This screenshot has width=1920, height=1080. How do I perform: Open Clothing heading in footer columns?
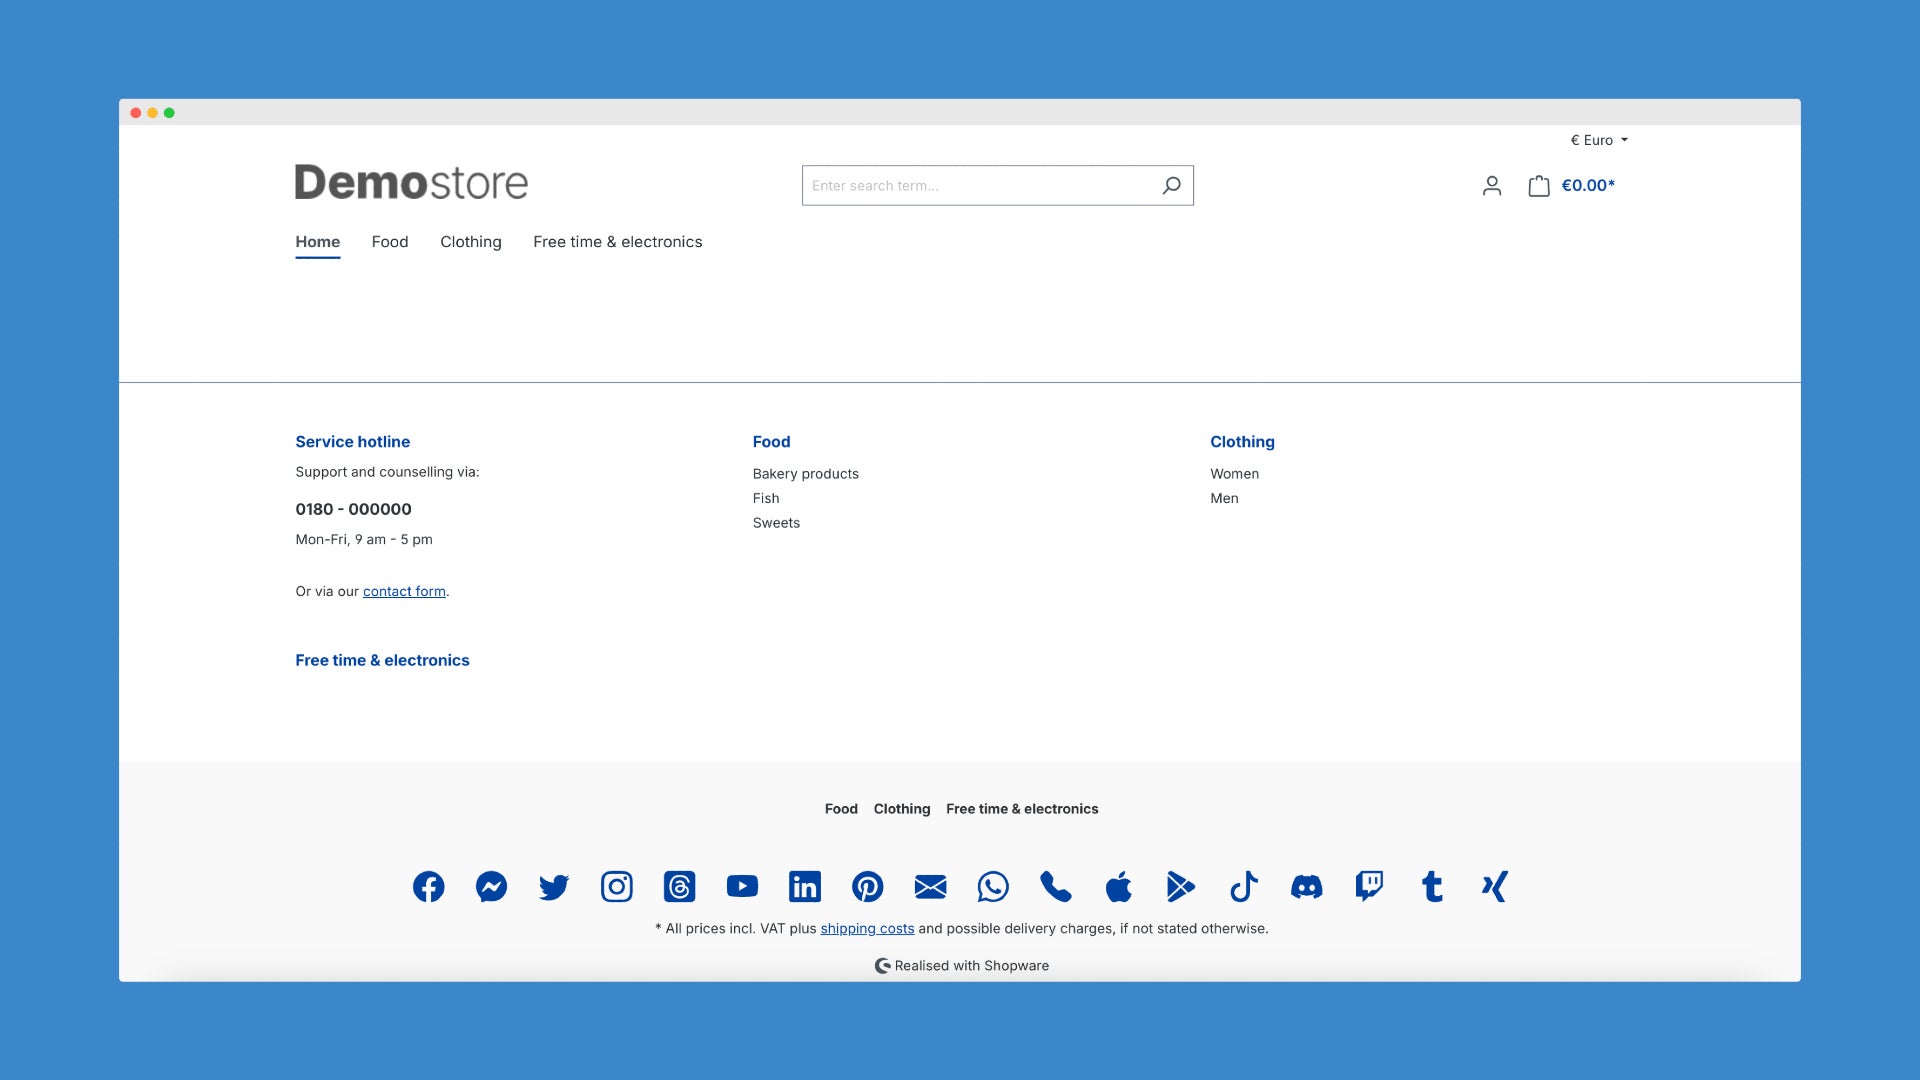(1242, 442)
